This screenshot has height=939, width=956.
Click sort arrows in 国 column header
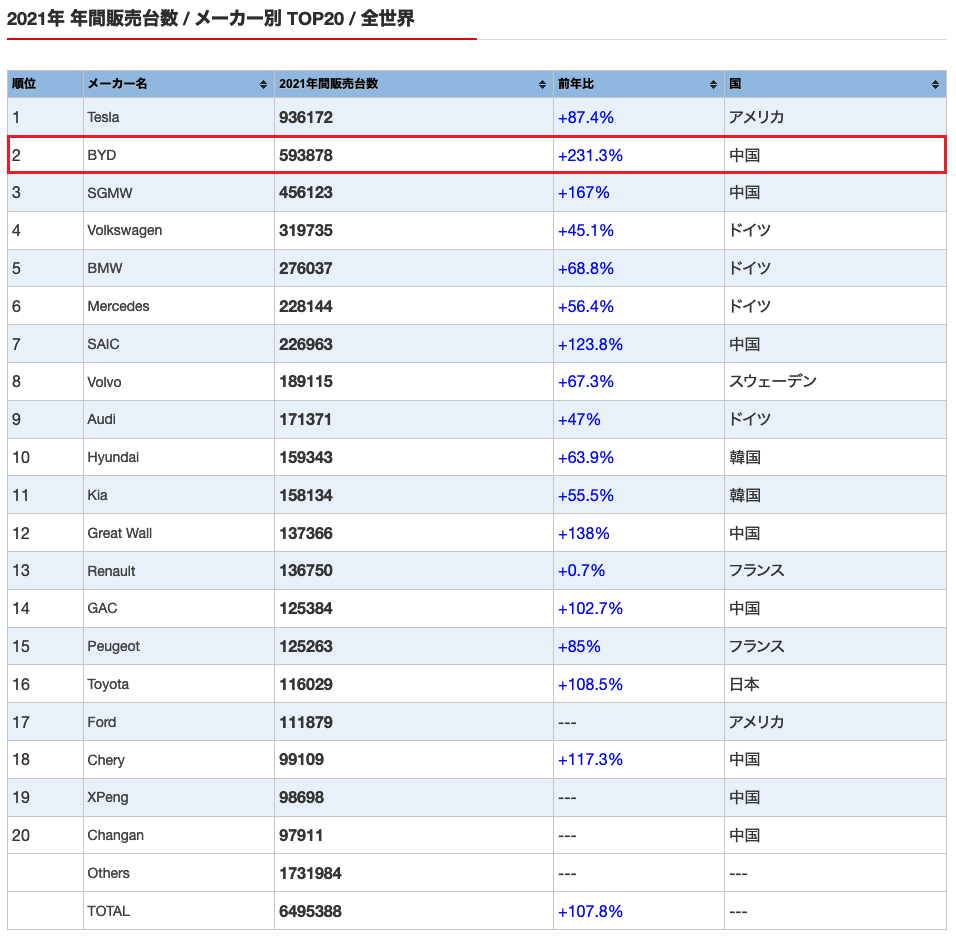[935, 85]
